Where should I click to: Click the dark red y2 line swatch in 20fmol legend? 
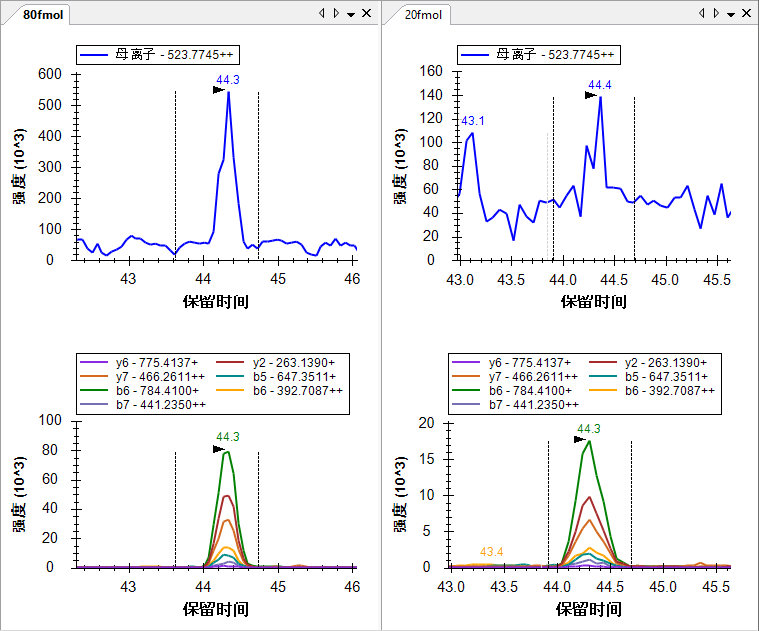coord(603,362)
